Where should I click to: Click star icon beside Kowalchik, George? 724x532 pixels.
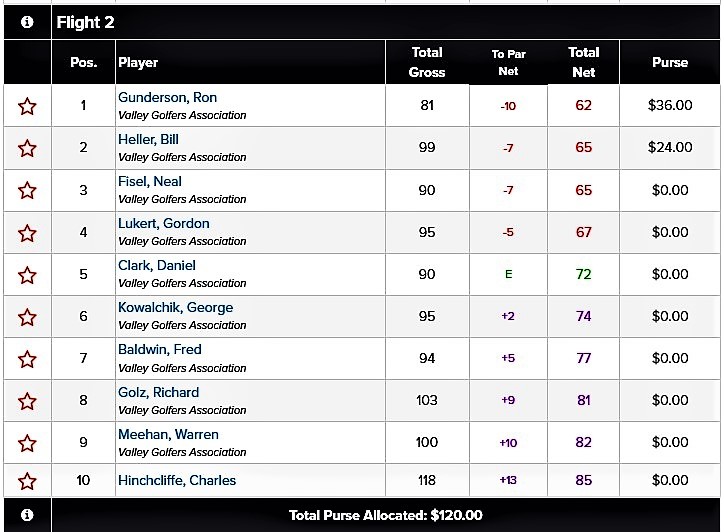pos(27,317)
